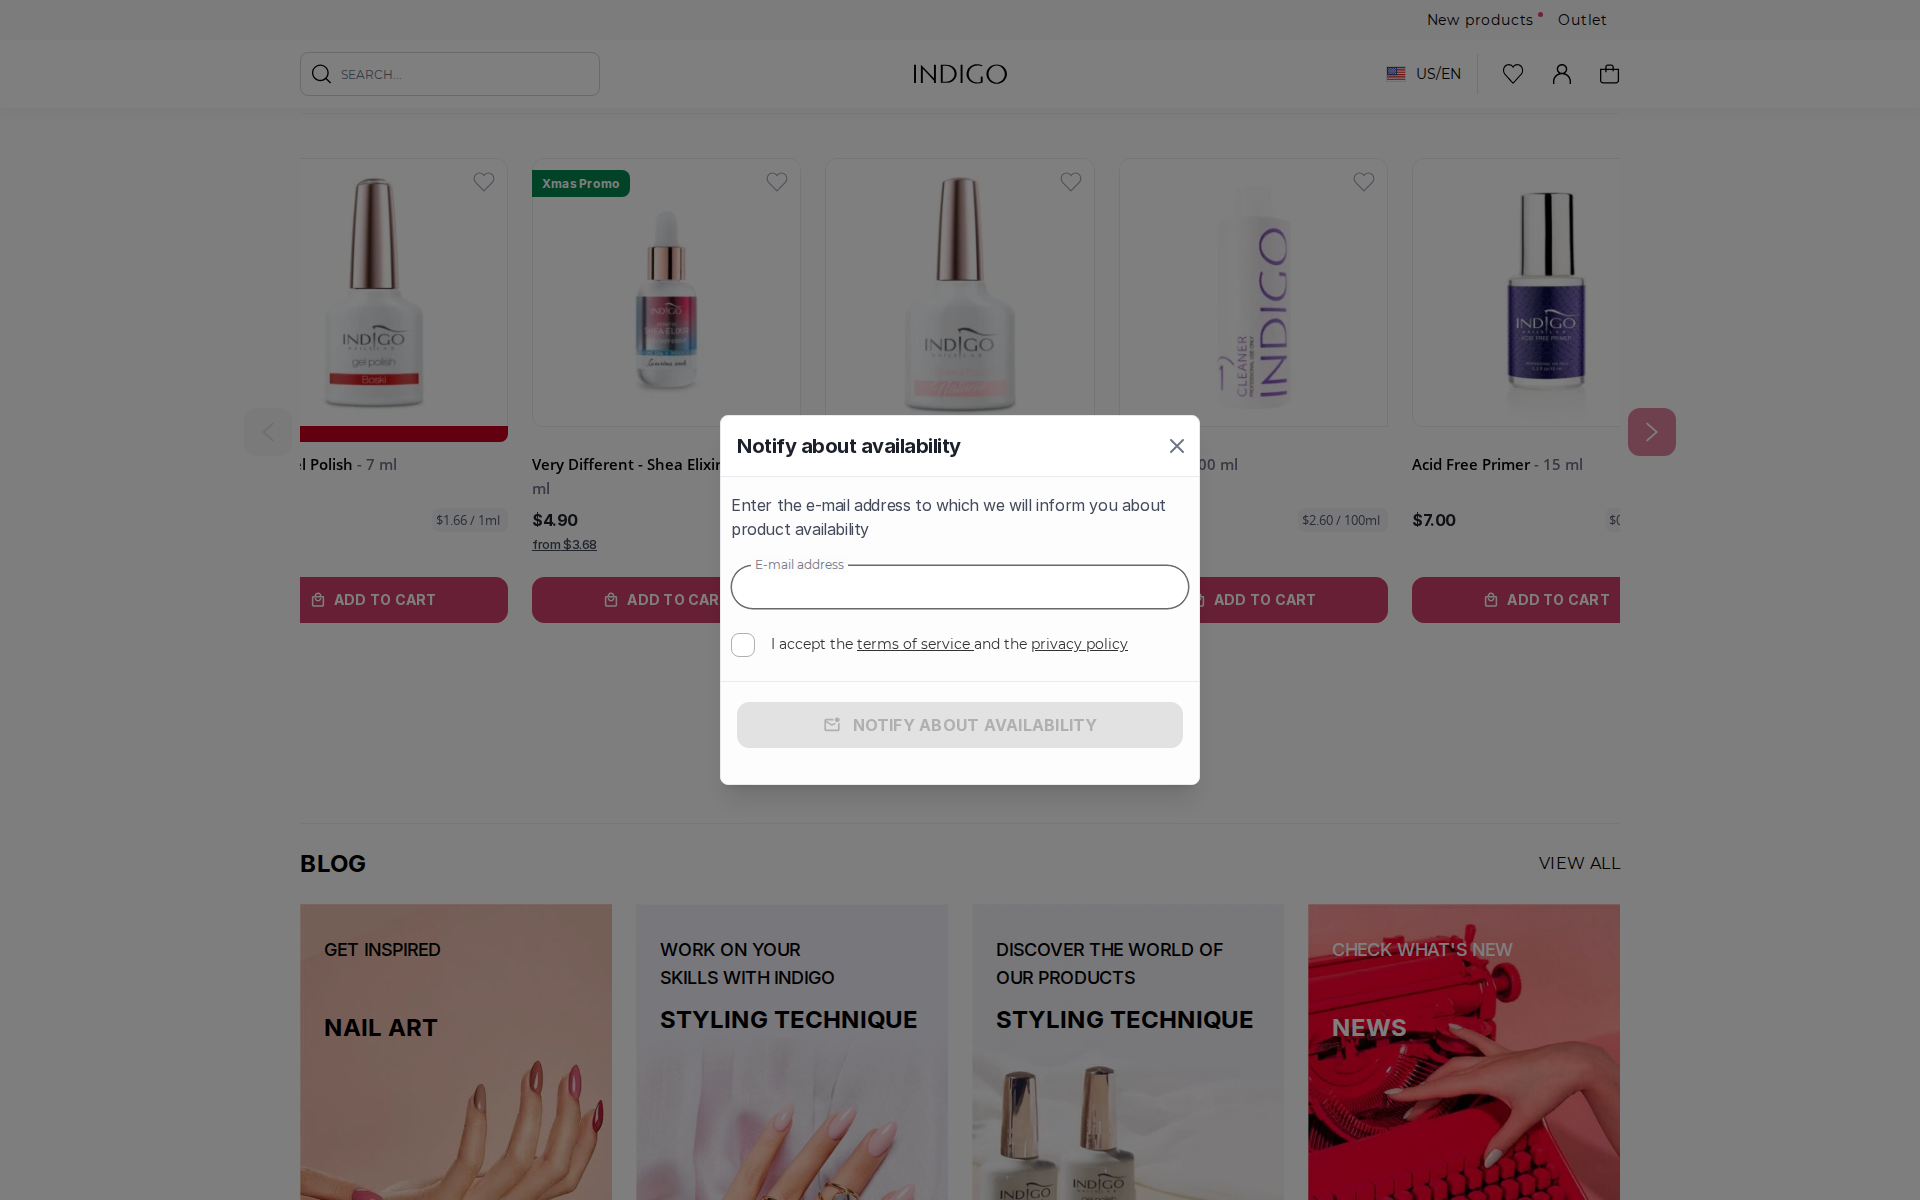The height and width of the screenshot is (1200, 1920).
Task: Click the wishlist heart icon in header
Action: [1512, 73]
